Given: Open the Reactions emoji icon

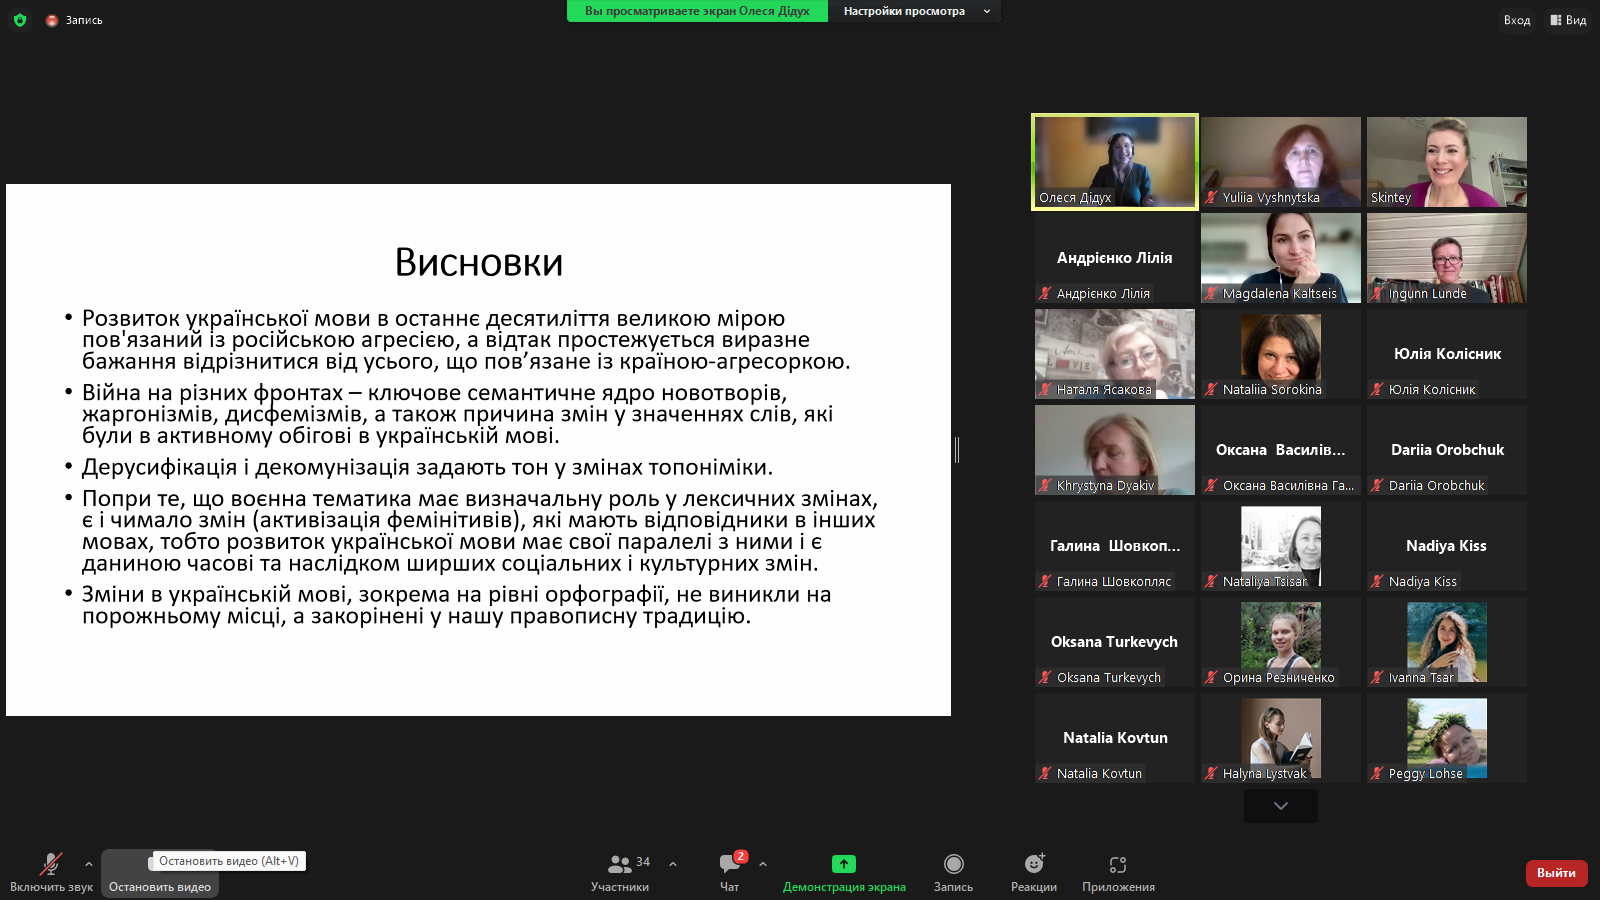Looking at the screenshot, I should point(1033,864).
